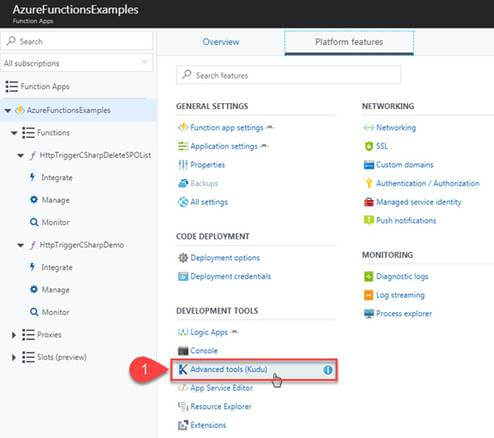Open Deployment options link
This screenshot has width=494, height=438.
[225, 258]
